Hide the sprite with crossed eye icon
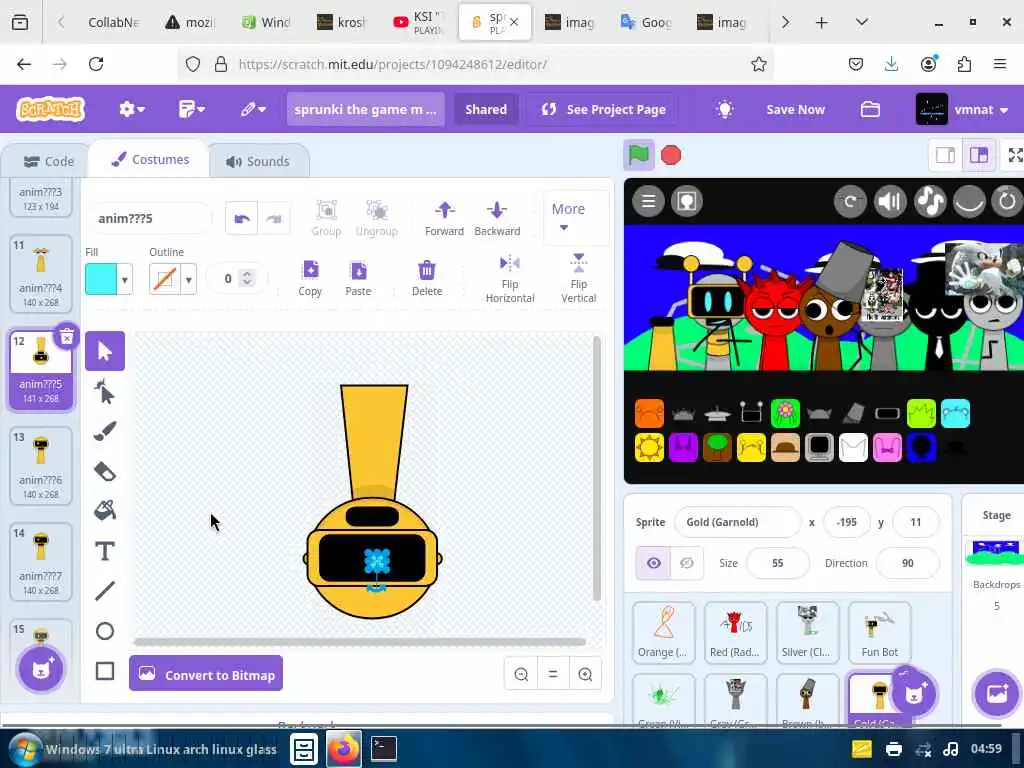The image size is (1024, 768). pos(687,563)
